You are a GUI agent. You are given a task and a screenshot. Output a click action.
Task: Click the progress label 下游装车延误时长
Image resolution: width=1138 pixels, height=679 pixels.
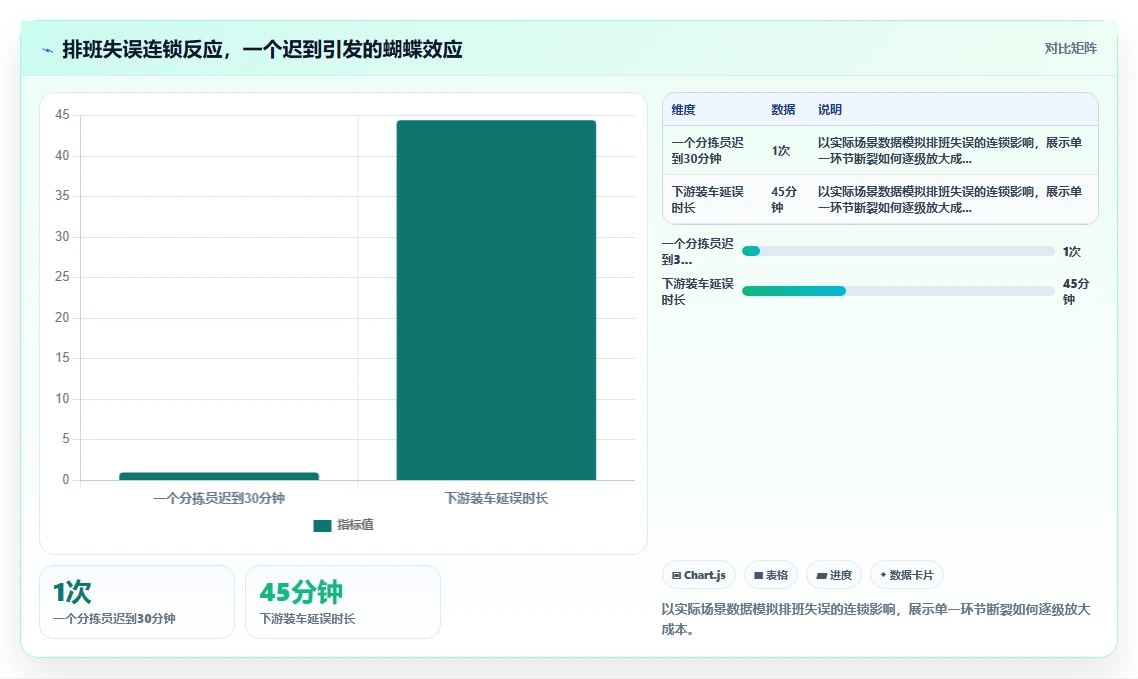[697, 292]
